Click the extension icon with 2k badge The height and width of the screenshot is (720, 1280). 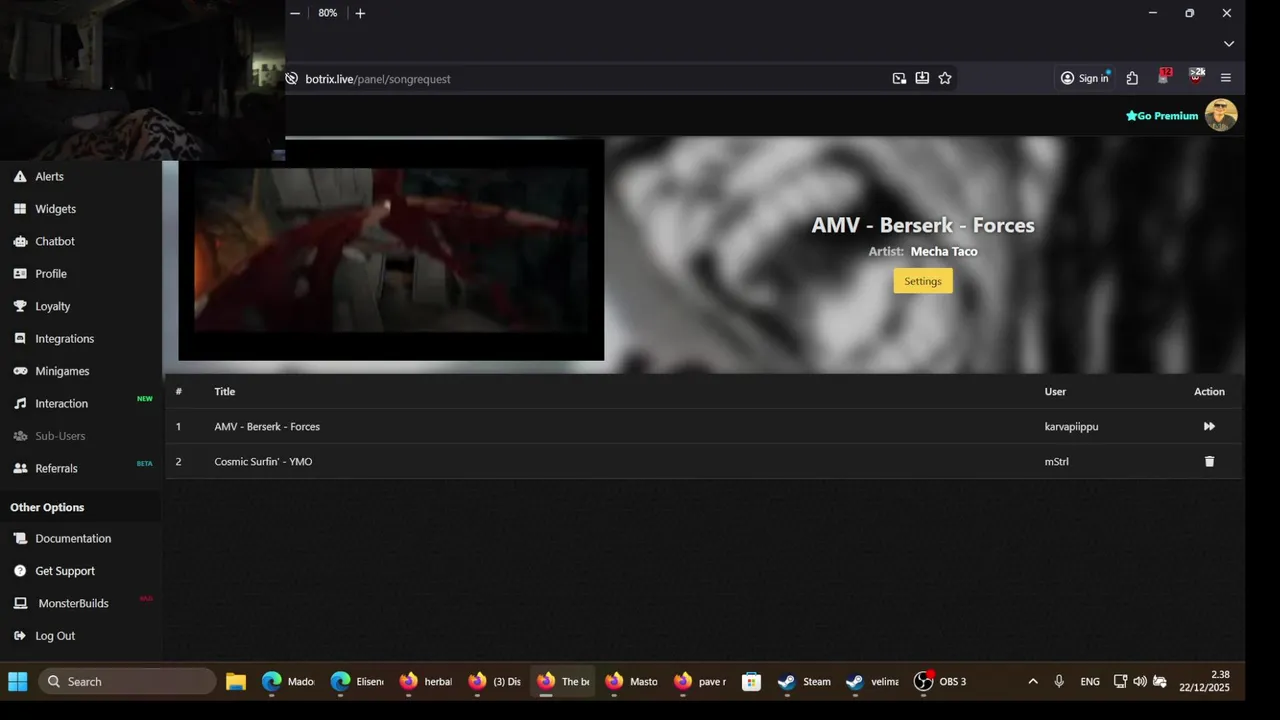click(1195, 77)
